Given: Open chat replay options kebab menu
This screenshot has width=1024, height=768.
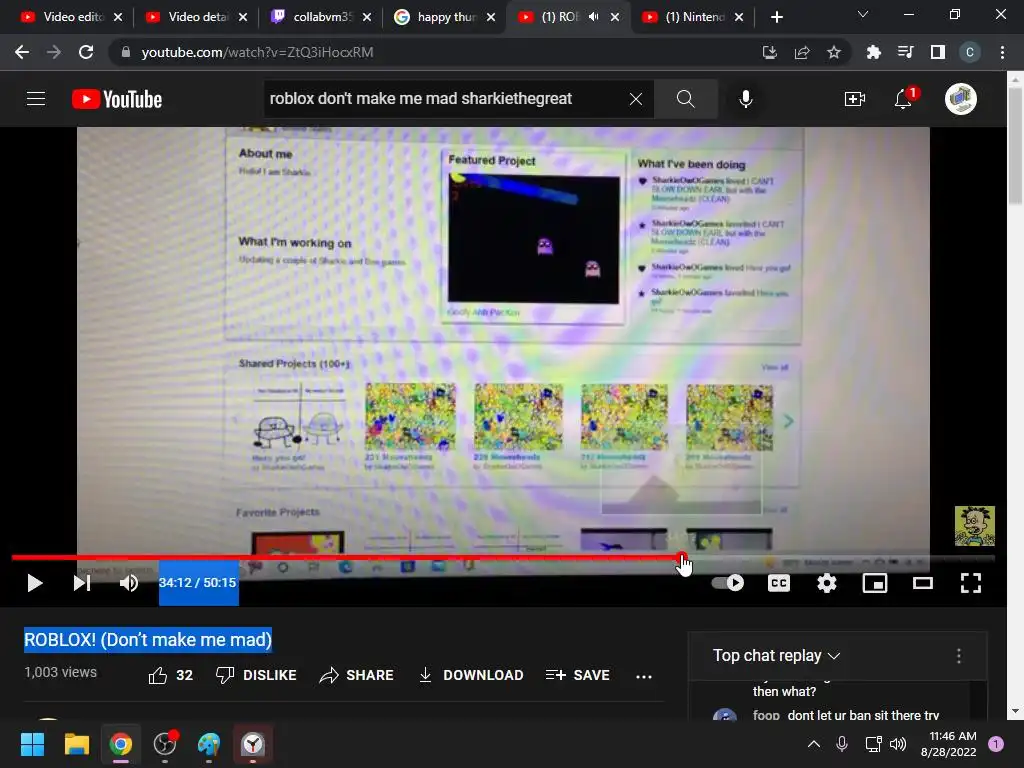Looking at the screenshot, I should point(958,656).
